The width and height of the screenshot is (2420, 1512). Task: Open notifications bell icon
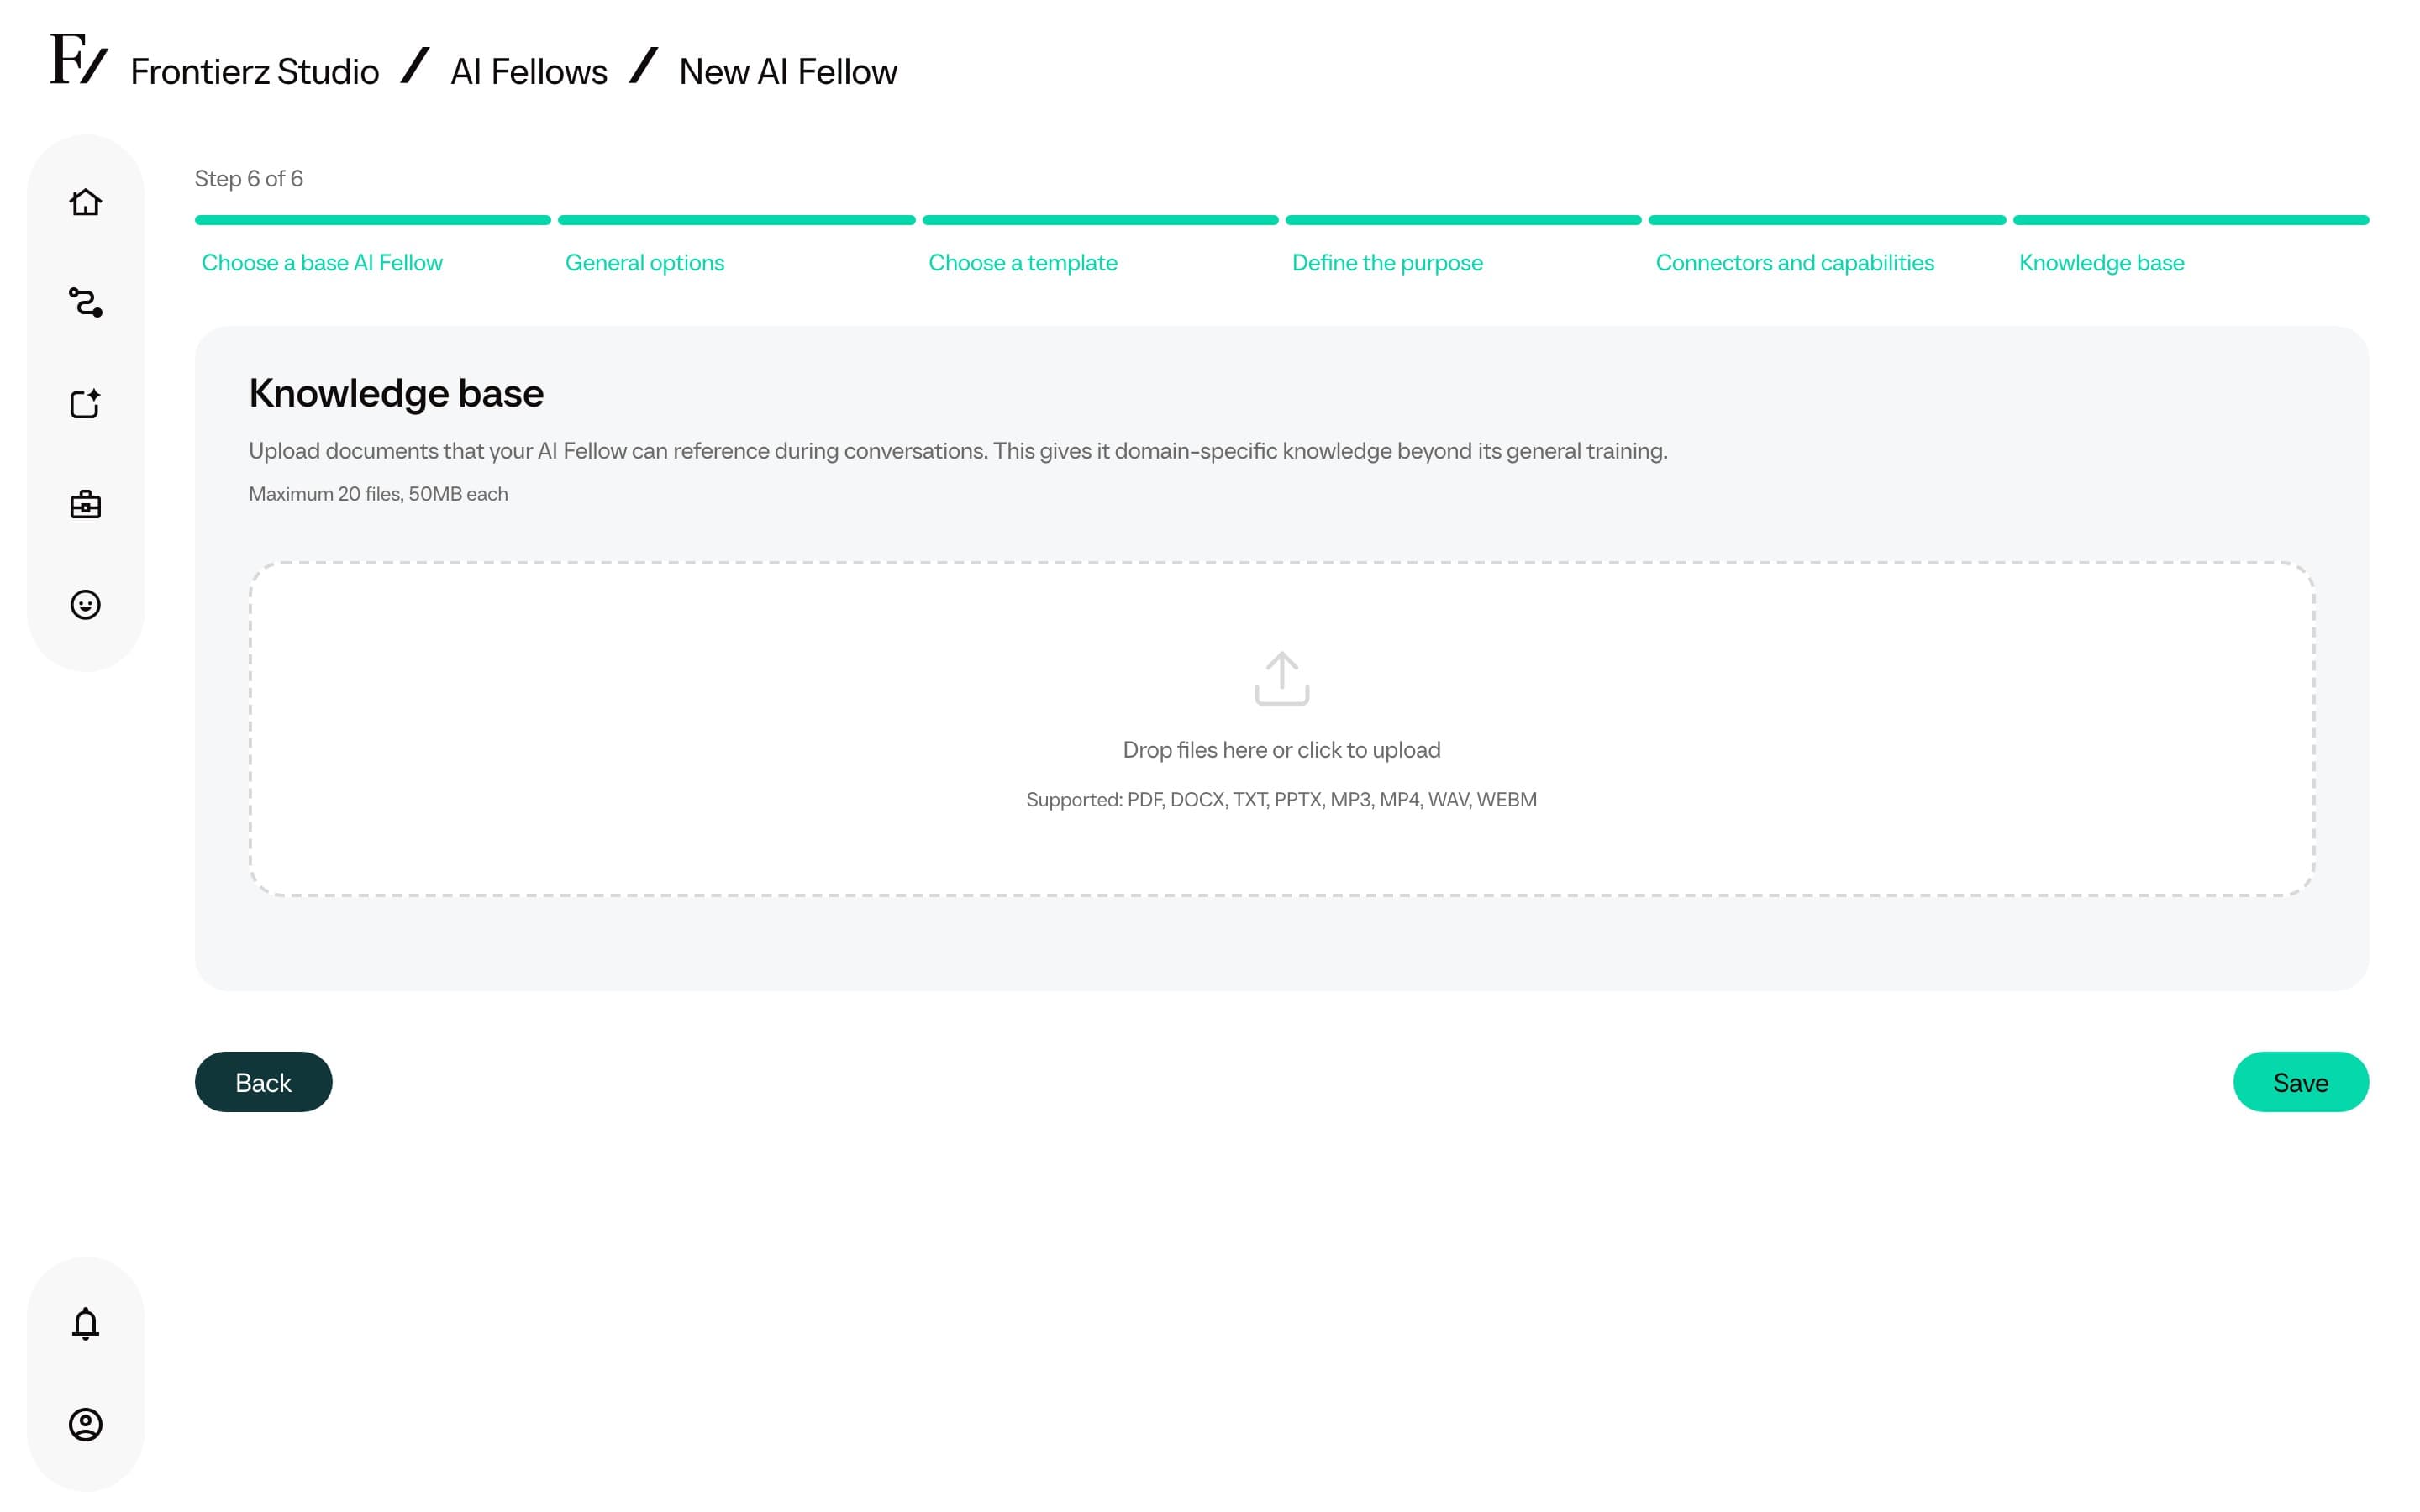pyautogui.click(x=85, y=1323)
